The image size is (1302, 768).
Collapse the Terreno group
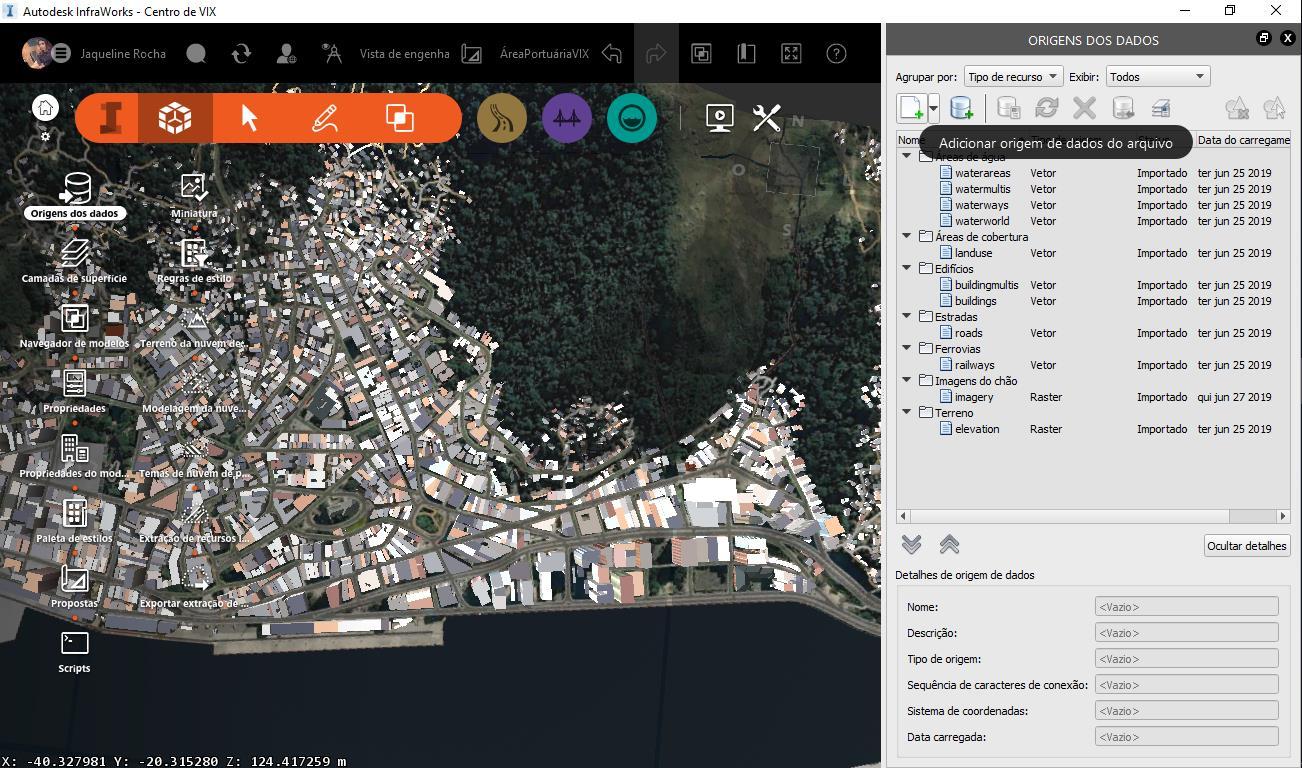(907, 413)
